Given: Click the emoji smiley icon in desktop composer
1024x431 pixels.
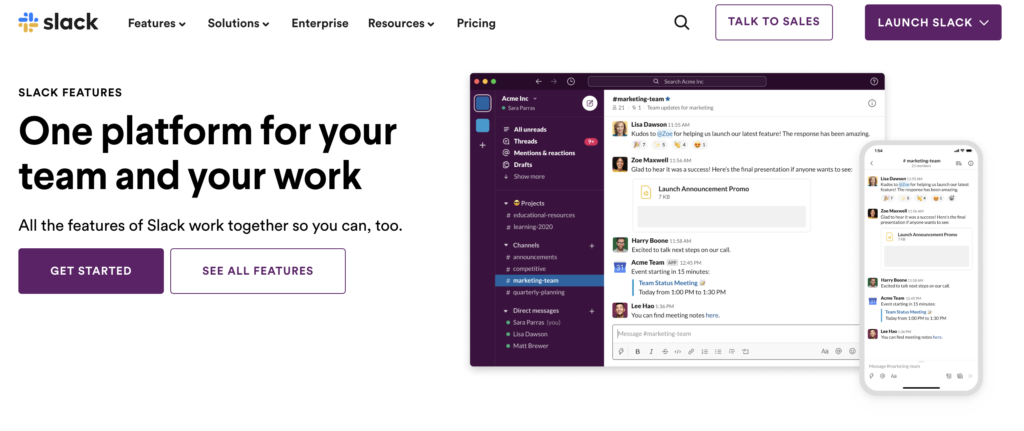Looking at the screenshot, I should pyautogui.click(x=852, y=351).
